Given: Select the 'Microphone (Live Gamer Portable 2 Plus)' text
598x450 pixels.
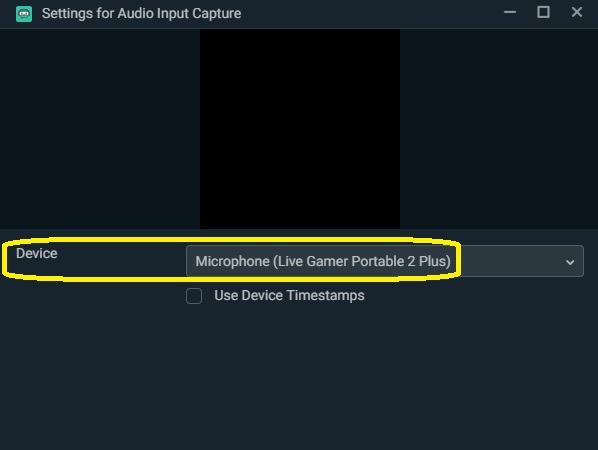Looking at the screenshot, I should [323, 261].
